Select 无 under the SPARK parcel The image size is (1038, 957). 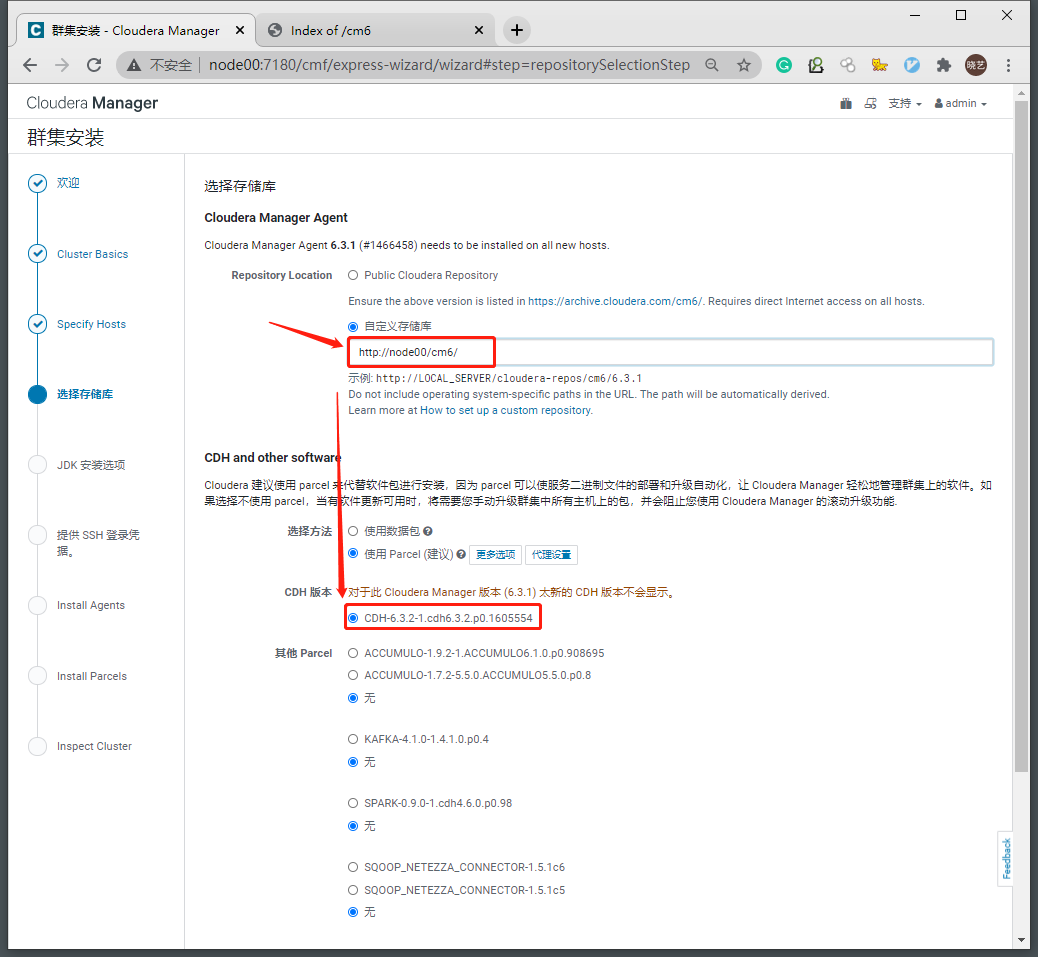[x=353, y=826]
